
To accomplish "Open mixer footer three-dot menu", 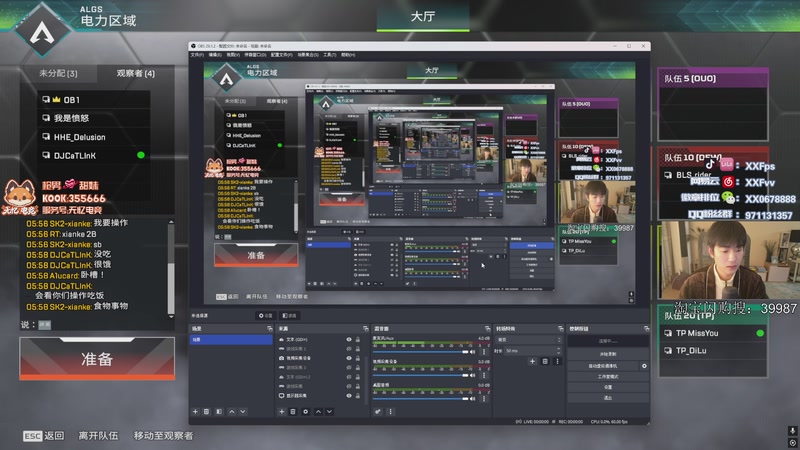I will [x=391, y=411].
